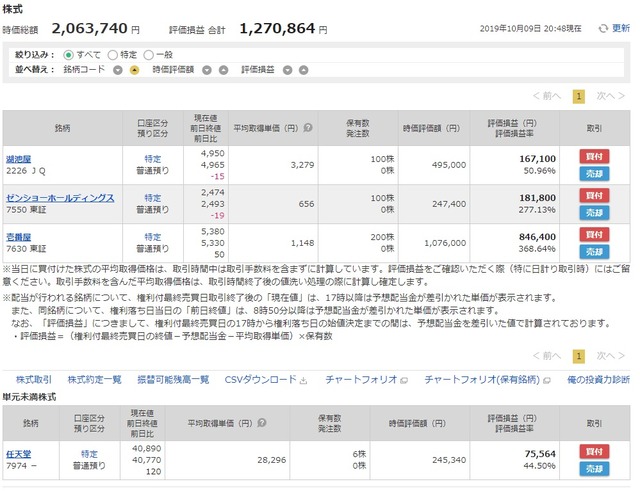The image size is (640, 491).
Task: Open the 株式取引 tab link
Action: (x=34, y=380)
